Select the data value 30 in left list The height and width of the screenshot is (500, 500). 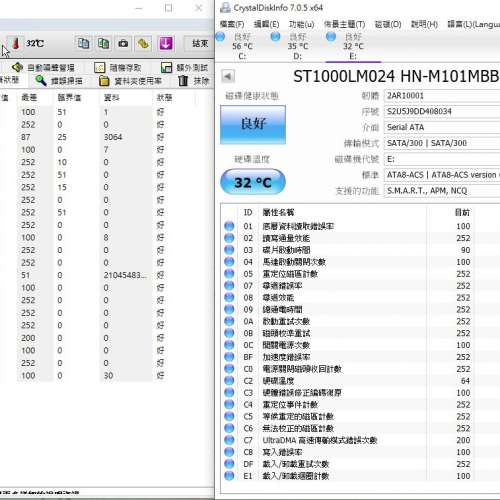[108, 376]
